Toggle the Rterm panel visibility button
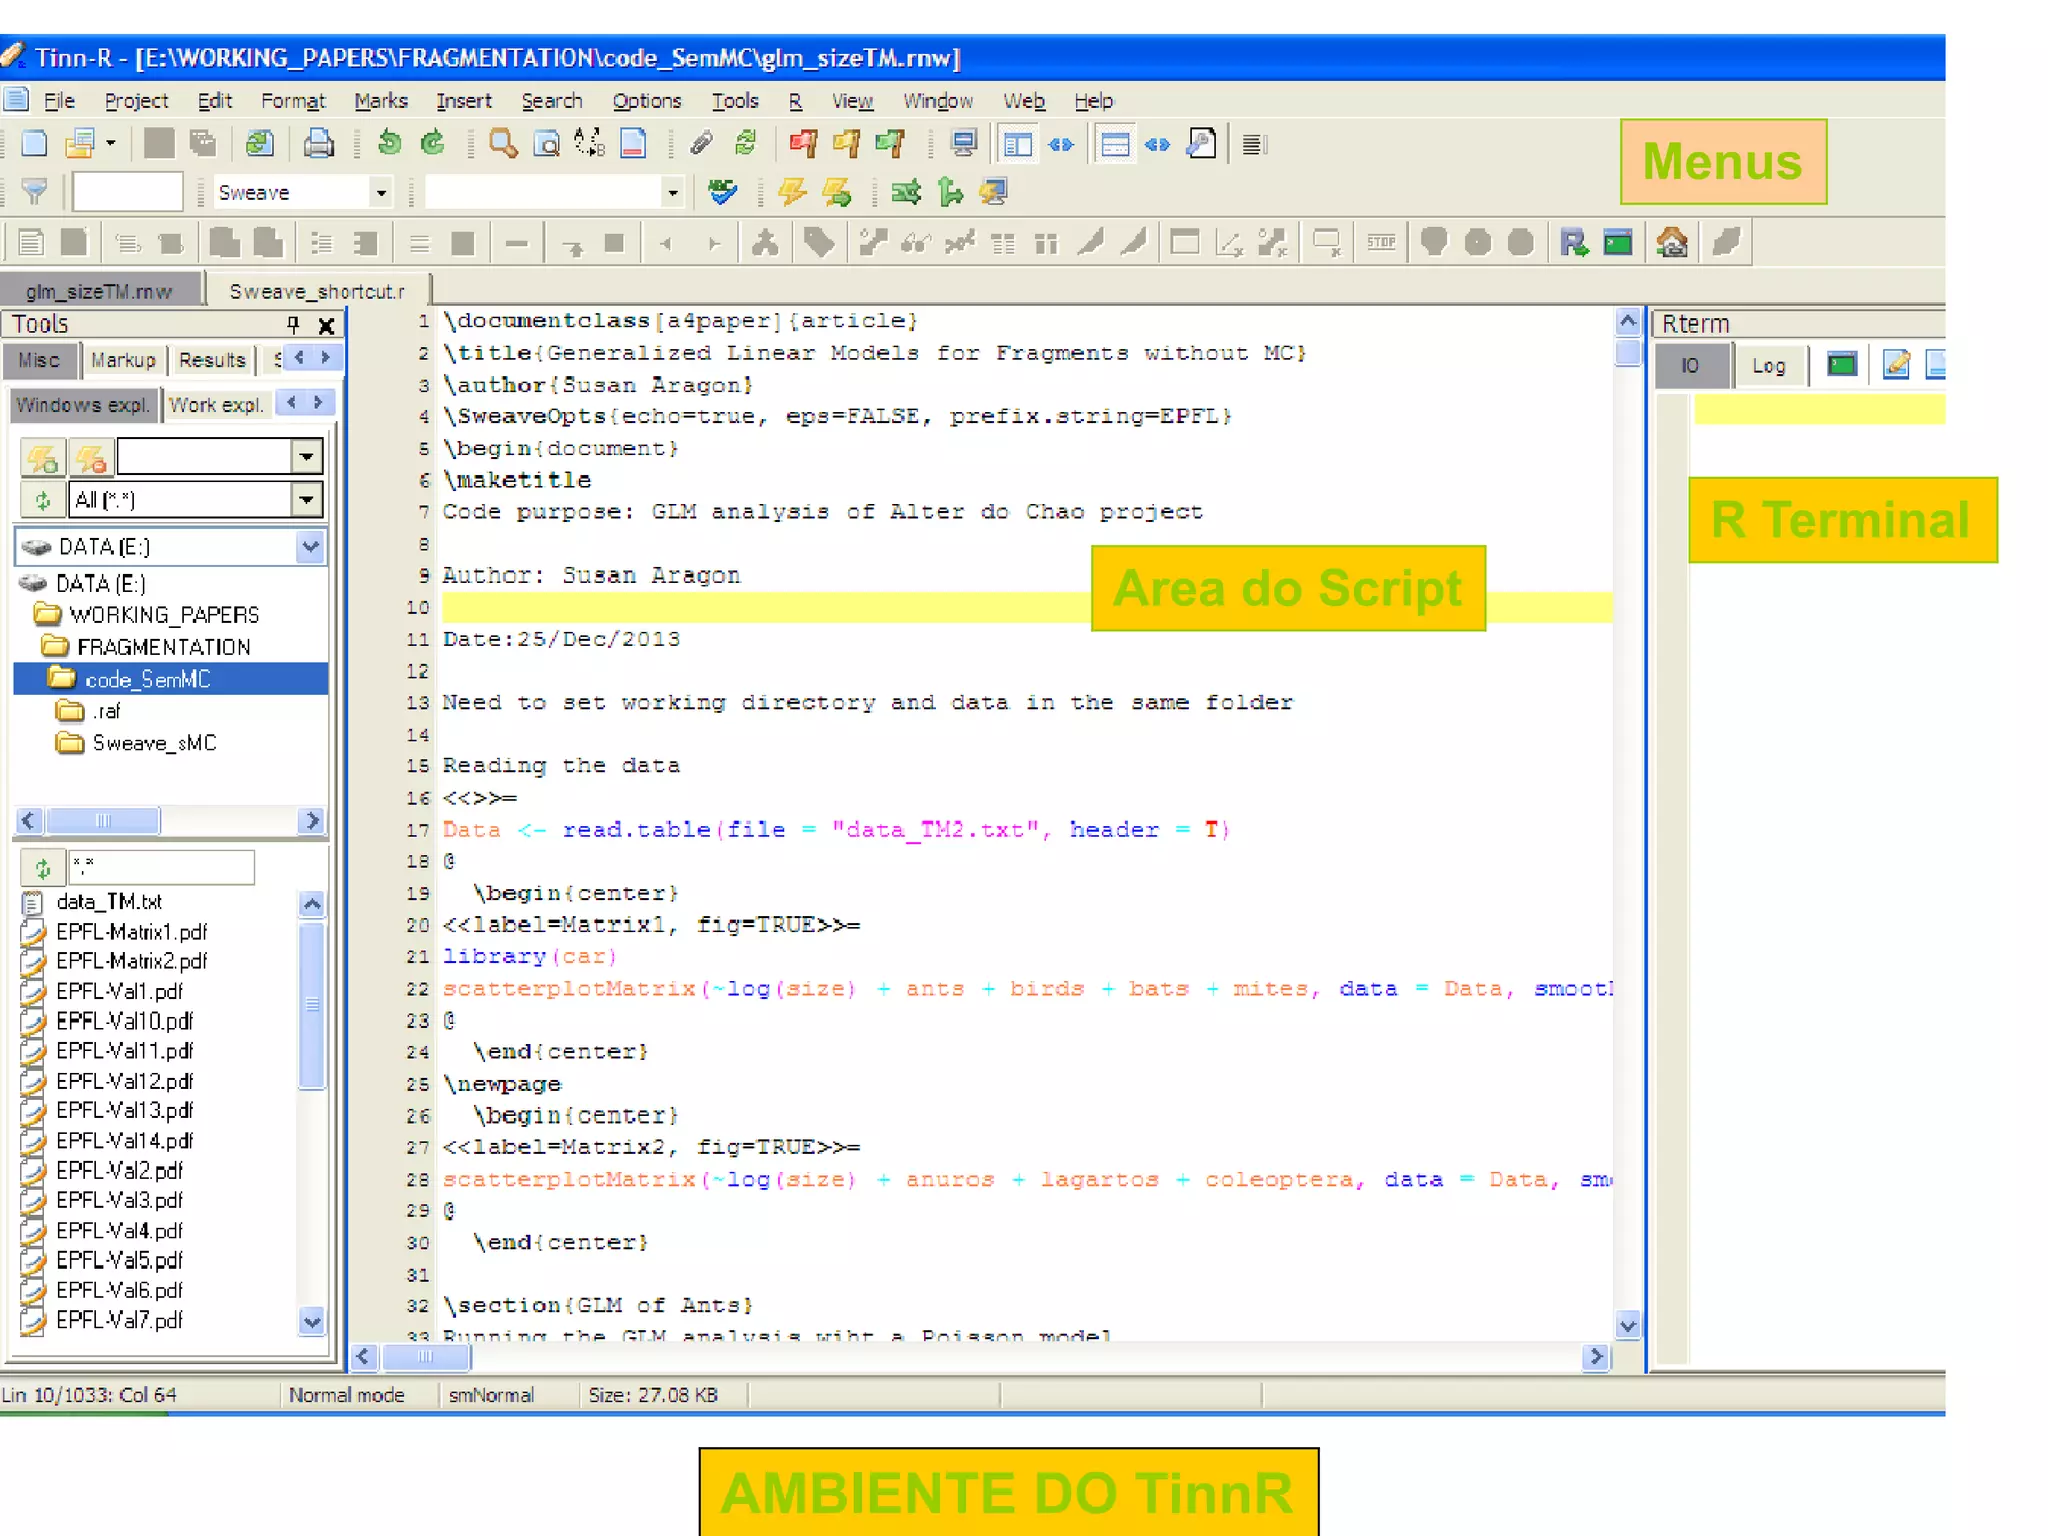The image size is (2048, 1536). coord(1114,144)
